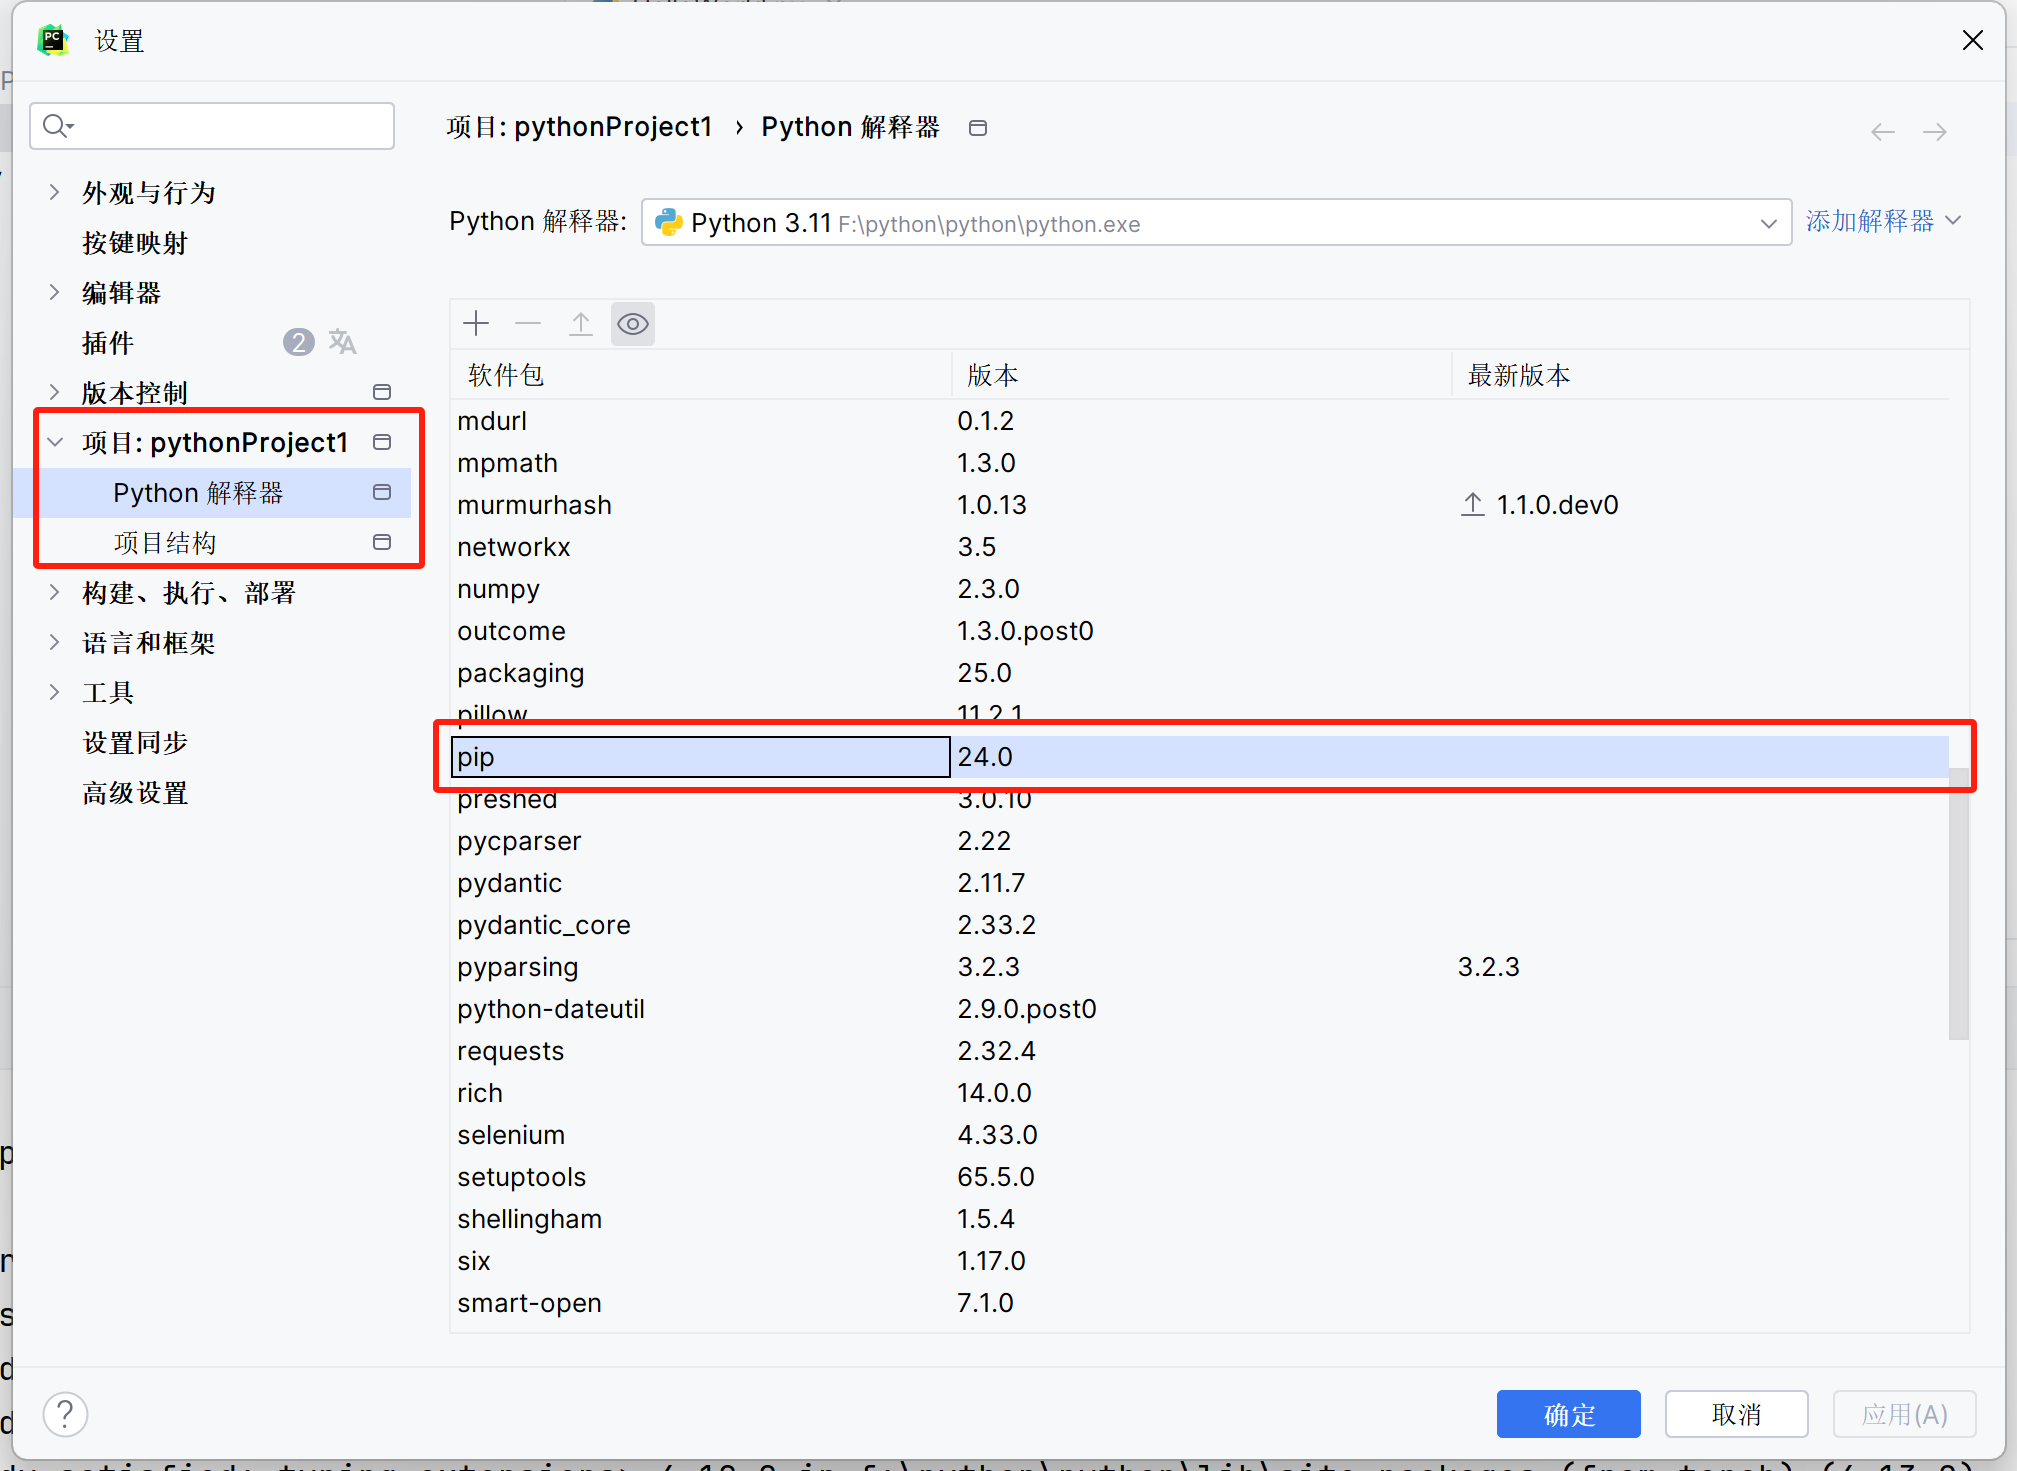Click the 应用(A) button
This screenshot has width=2017, height=1471.
(1904, 1414)
